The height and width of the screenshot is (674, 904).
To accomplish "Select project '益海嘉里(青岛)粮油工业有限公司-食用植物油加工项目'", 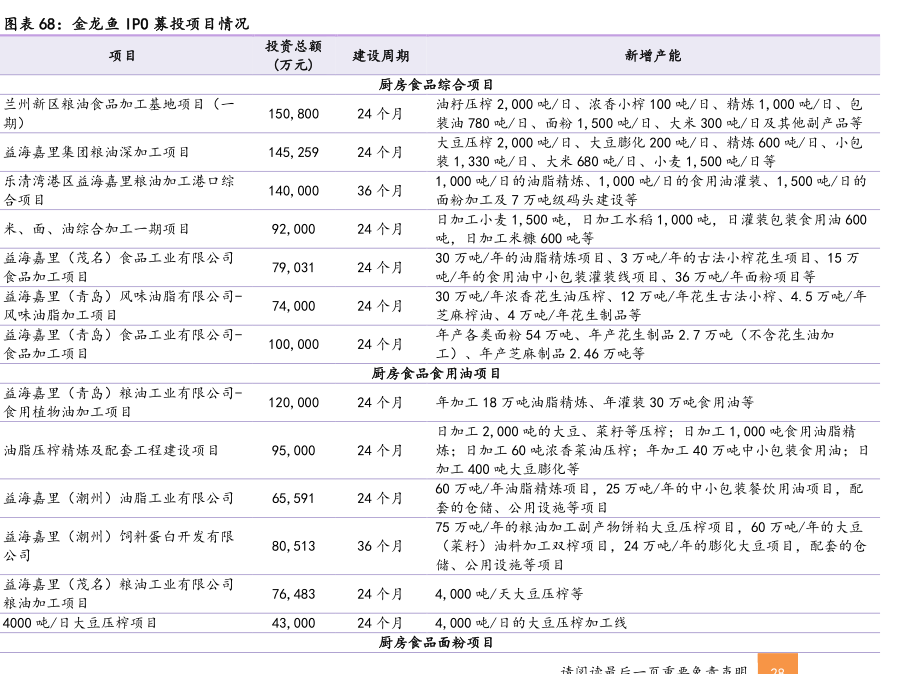I will coord(123,402).
